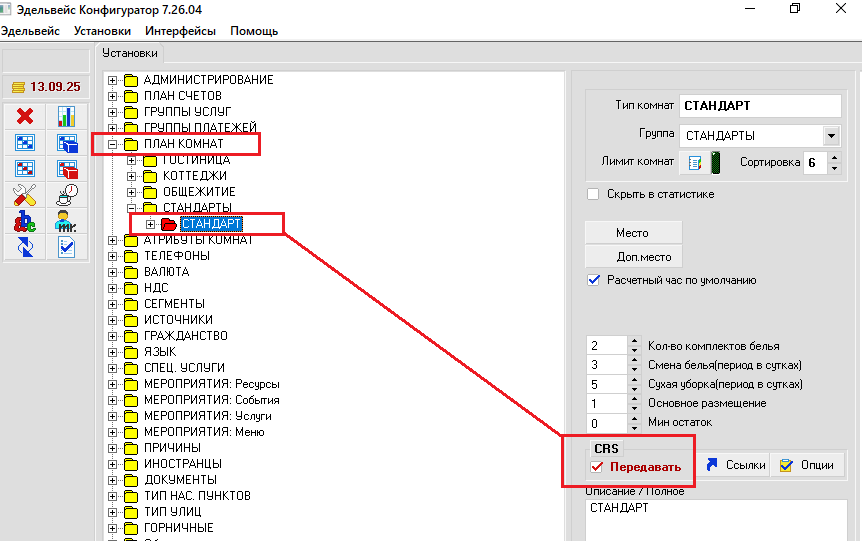862x541 pixels.
Task: Click the colorful abc letters icon
Action: pyautogui.click(x=25, y=221)
